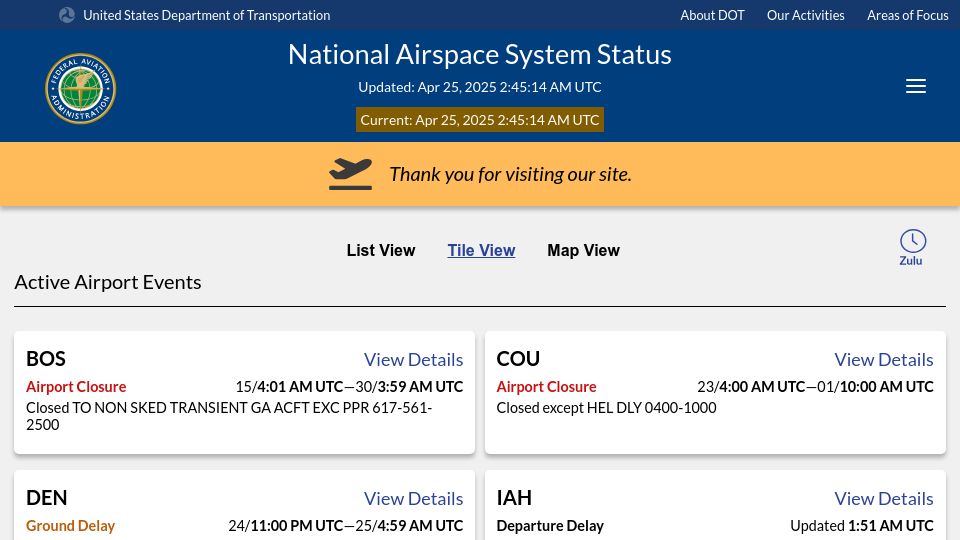Open Areas of Focus menu

click(907, 15)
